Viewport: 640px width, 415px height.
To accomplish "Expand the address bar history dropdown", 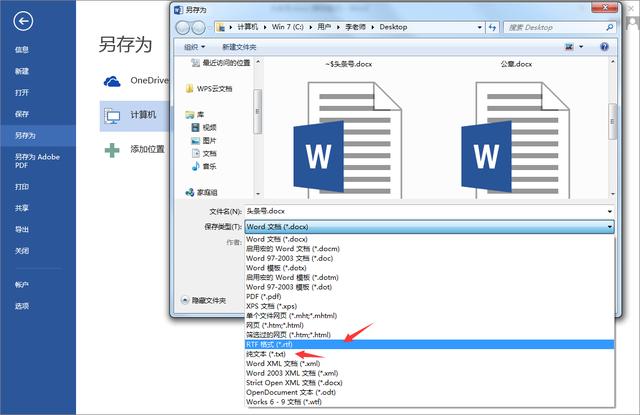I will (x=480, y=27).
